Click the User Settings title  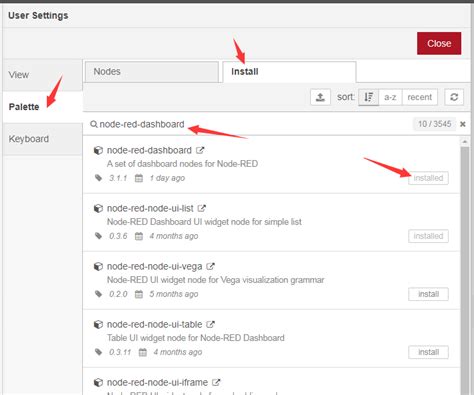pyautogui.click(x=38, y=15)
